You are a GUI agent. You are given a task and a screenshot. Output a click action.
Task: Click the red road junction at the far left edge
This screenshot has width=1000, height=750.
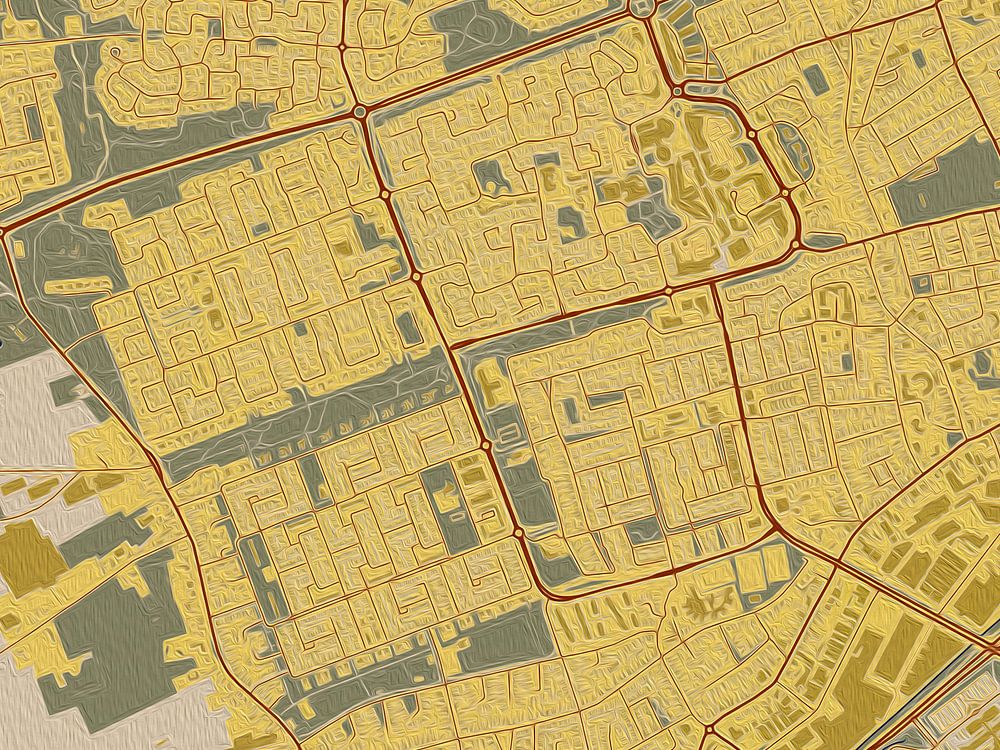pos(3,230)
